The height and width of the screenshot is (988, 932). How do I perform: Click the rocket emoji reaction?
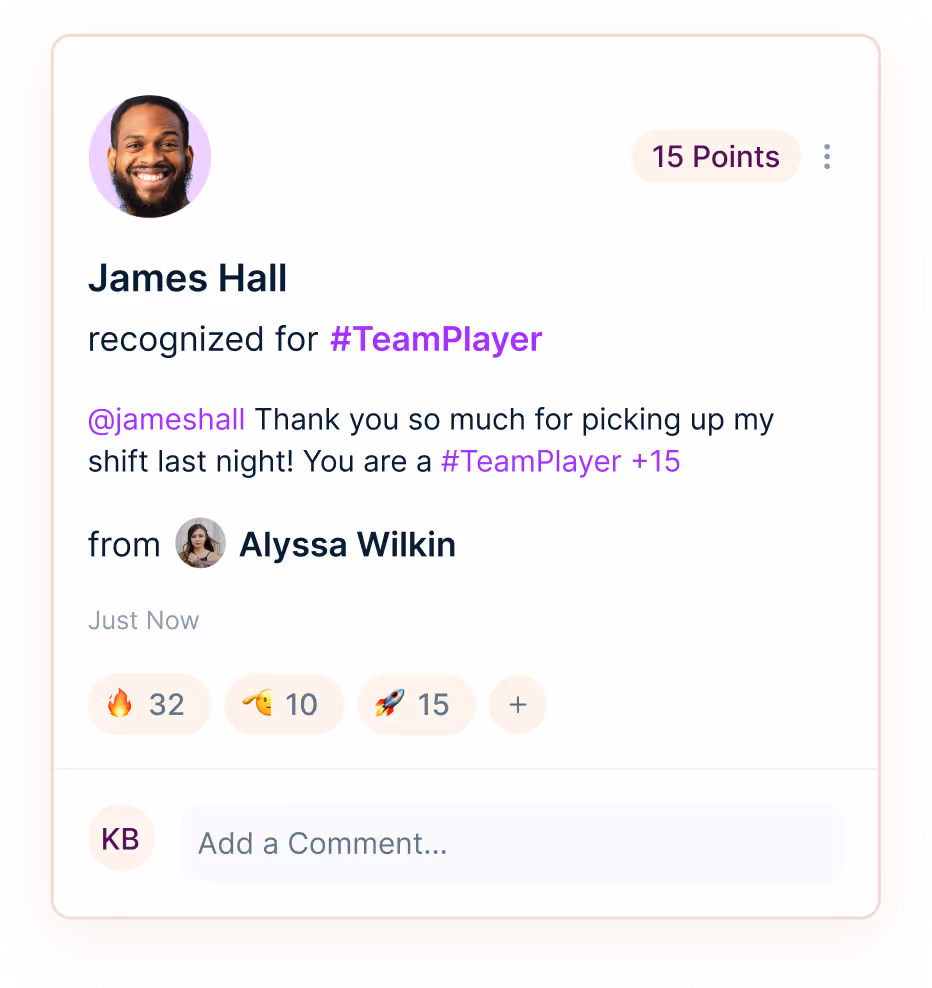point(390,703)
